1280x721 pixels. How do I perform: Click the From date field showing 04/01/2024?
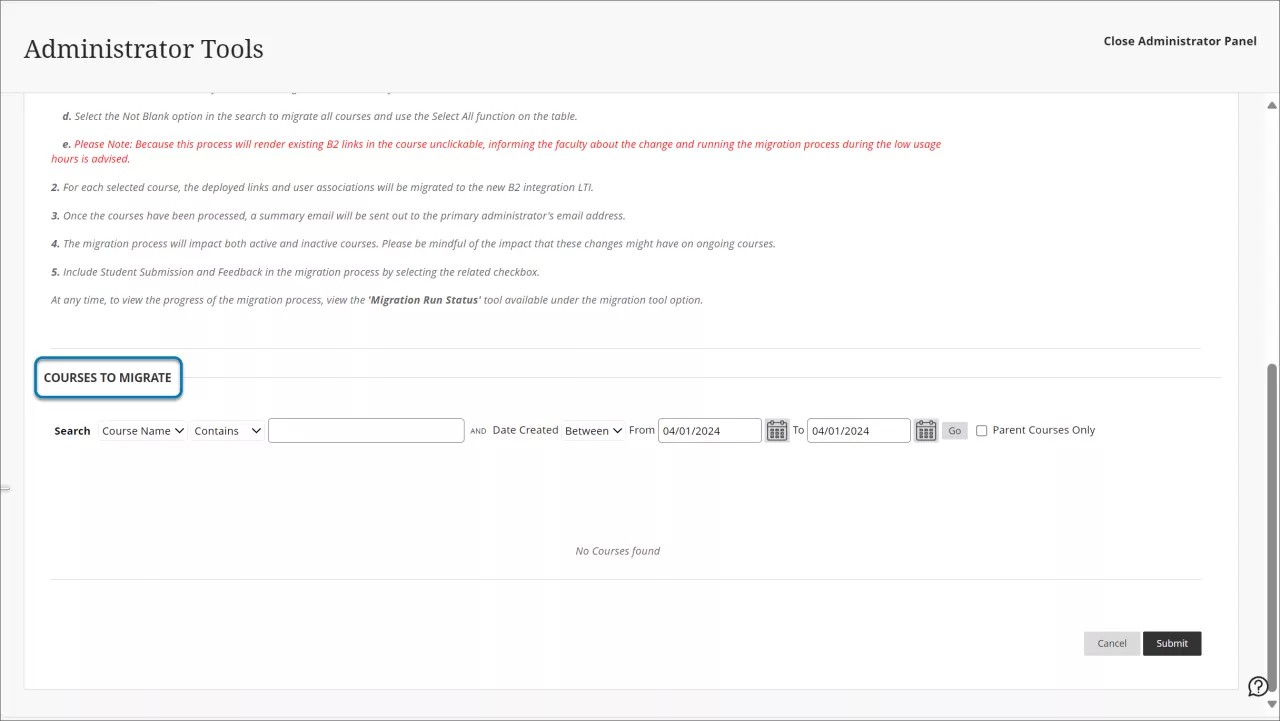(709, 430)
